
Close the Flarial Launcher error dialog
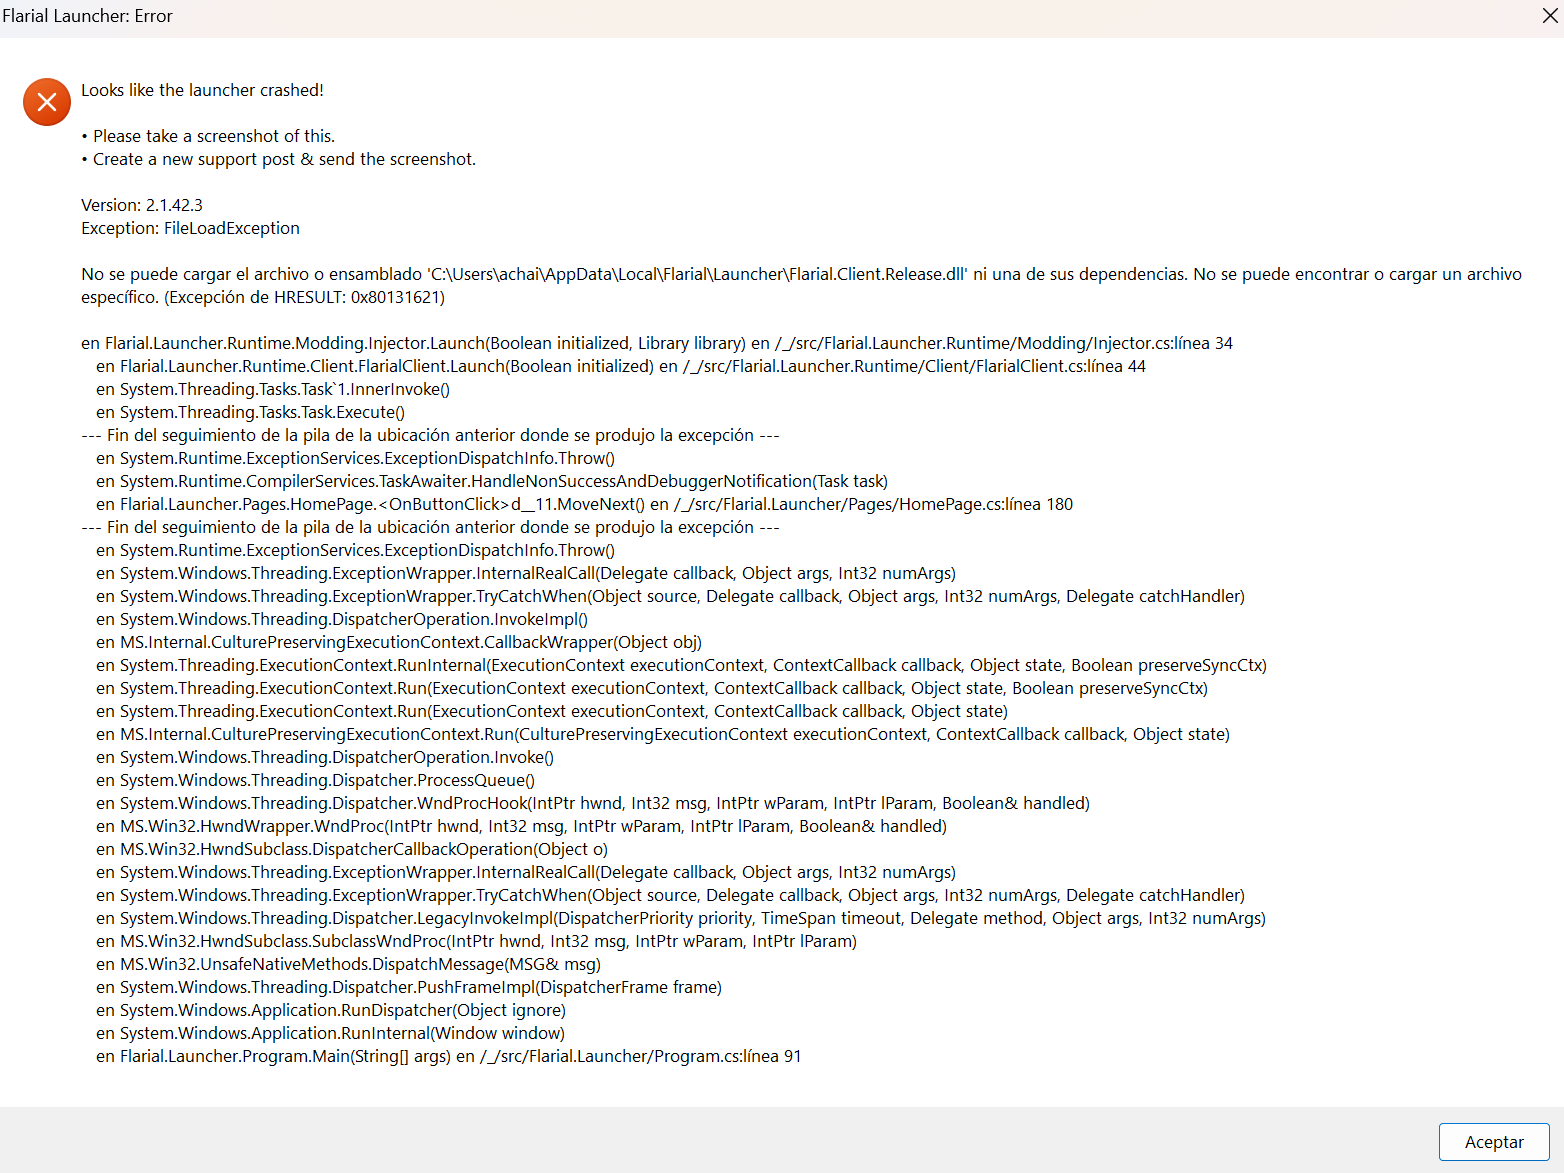1550,16
